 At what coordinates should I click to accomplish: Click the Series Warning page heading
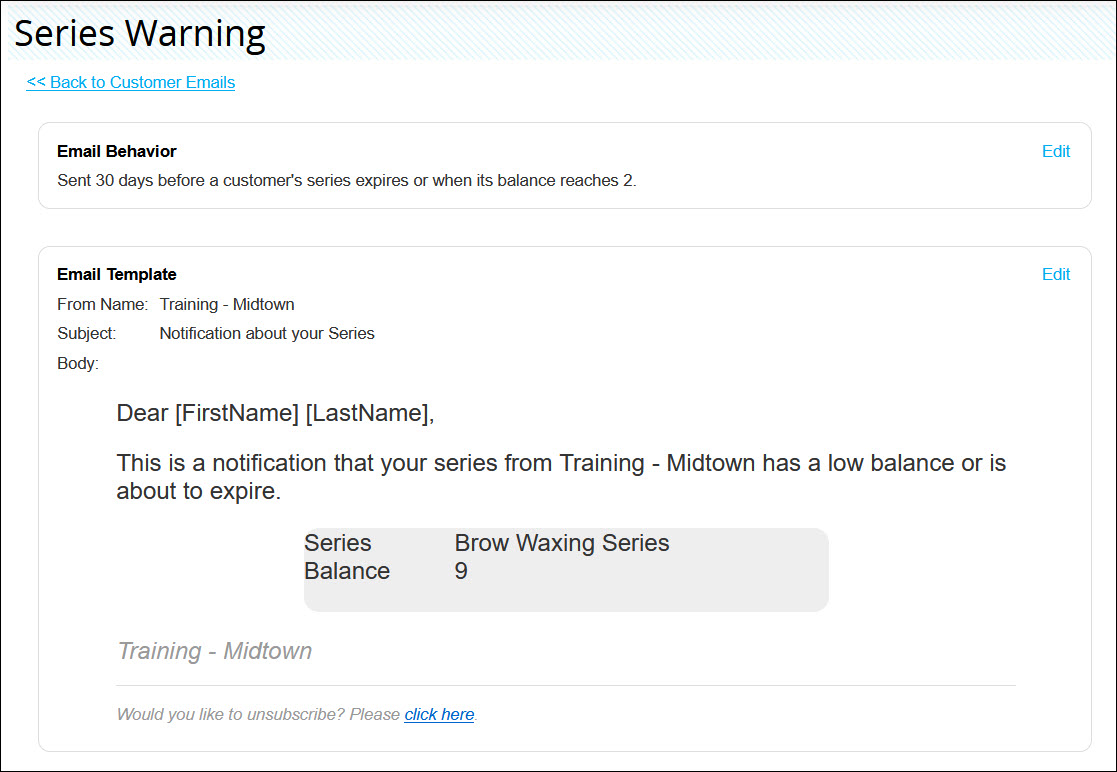coord(140,33)
